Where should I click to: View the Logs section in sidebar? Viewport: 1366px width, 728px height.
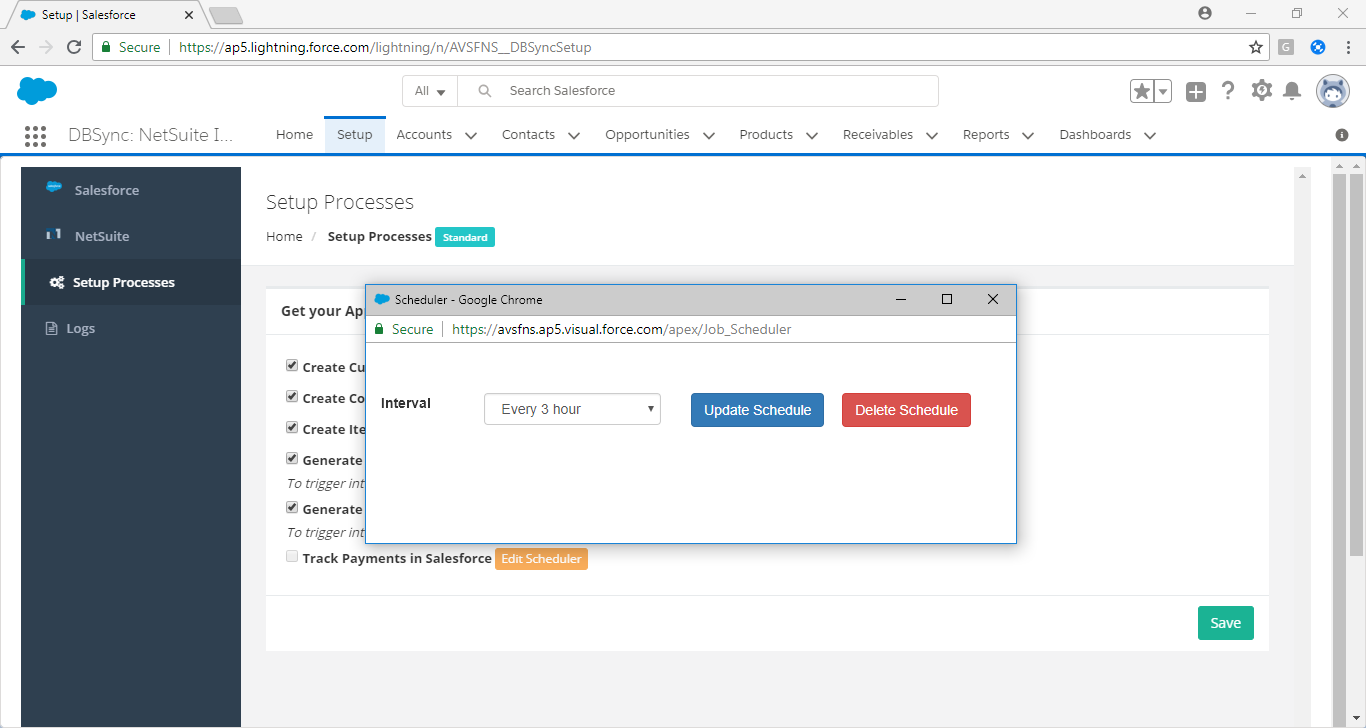82,327
